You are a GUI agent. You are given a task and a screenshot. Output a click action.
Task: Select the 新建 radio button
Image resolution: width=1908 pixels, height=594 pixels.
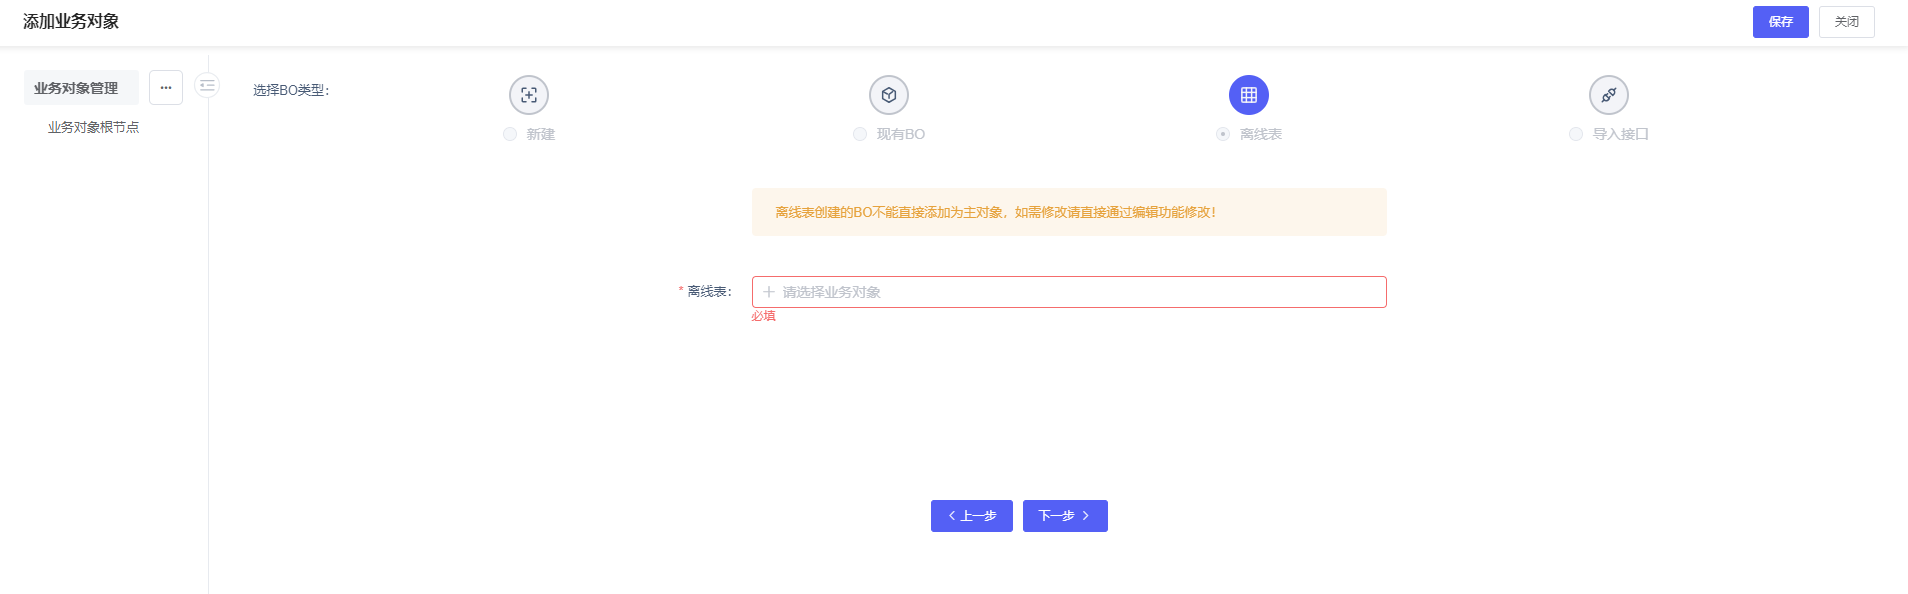(510, 134)
